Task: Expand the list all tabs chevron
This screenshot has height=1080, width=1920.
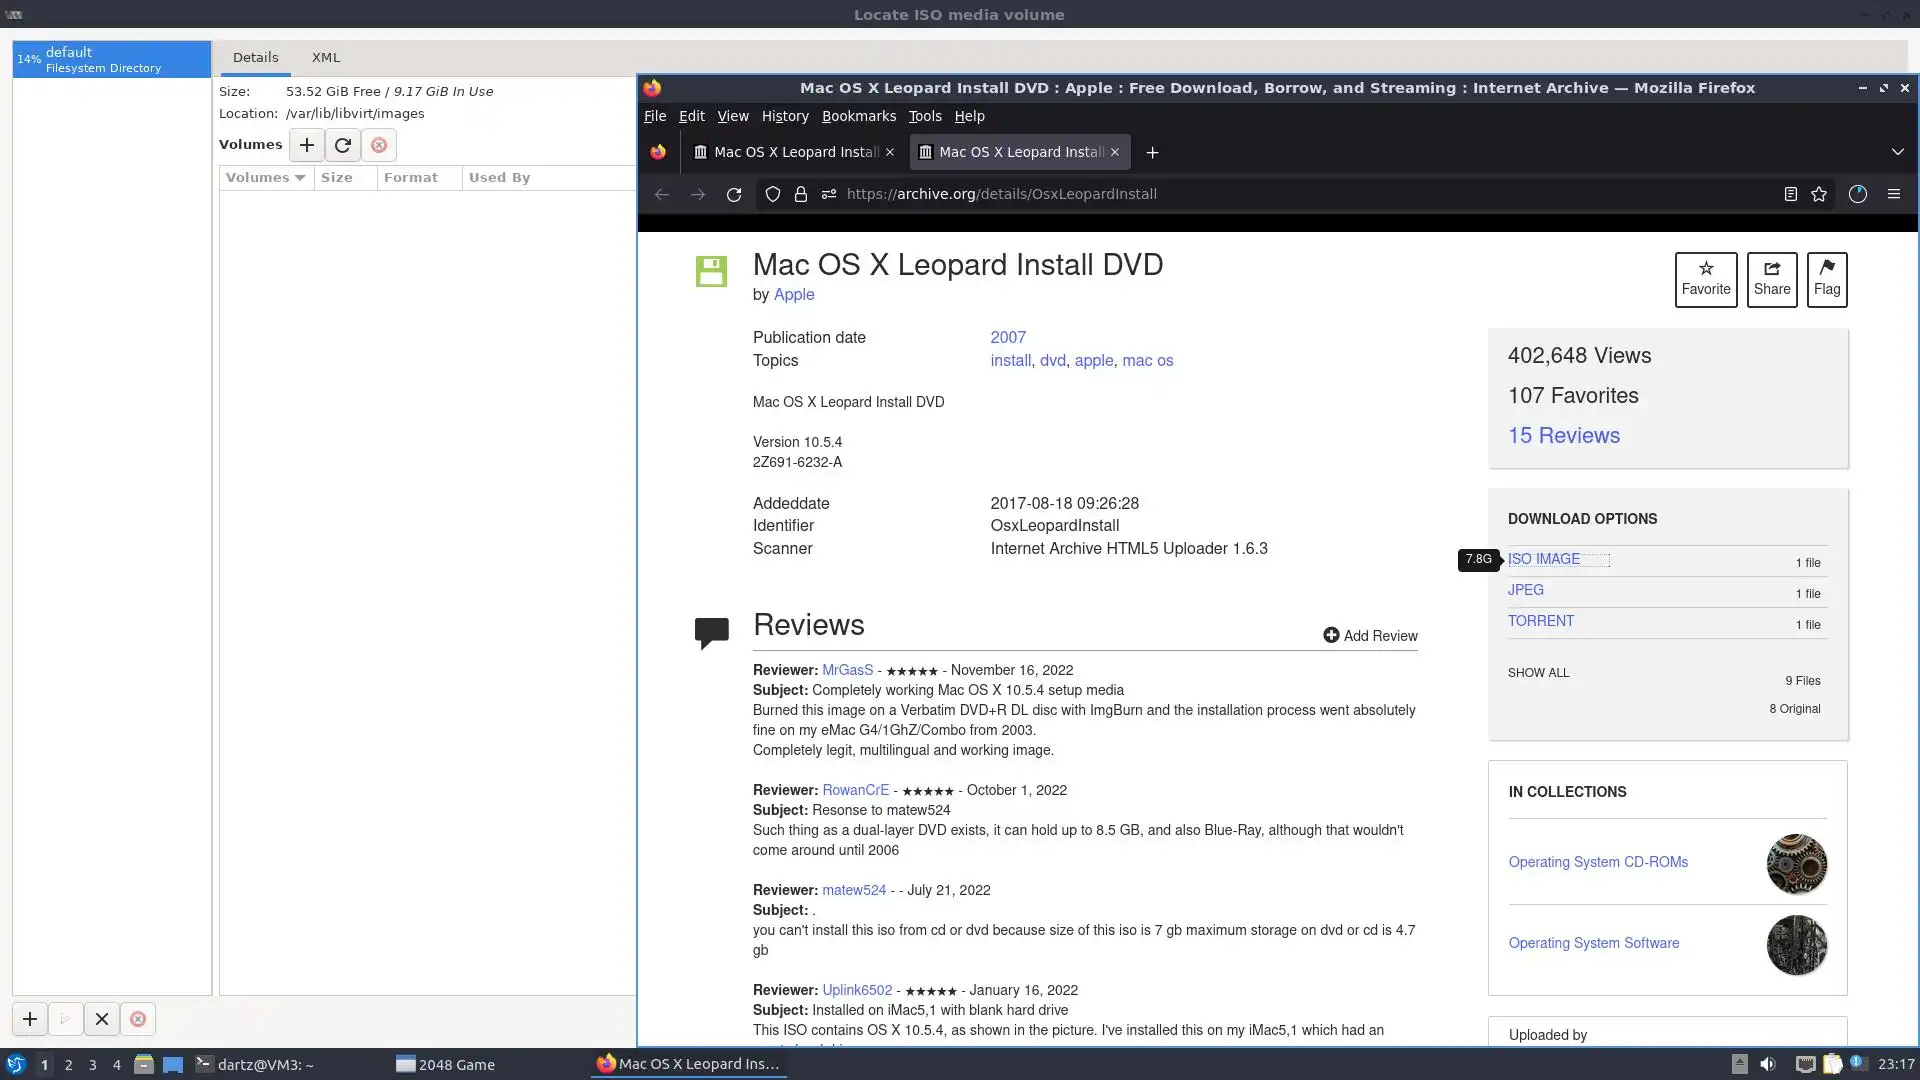Action: click(1897, 152)
